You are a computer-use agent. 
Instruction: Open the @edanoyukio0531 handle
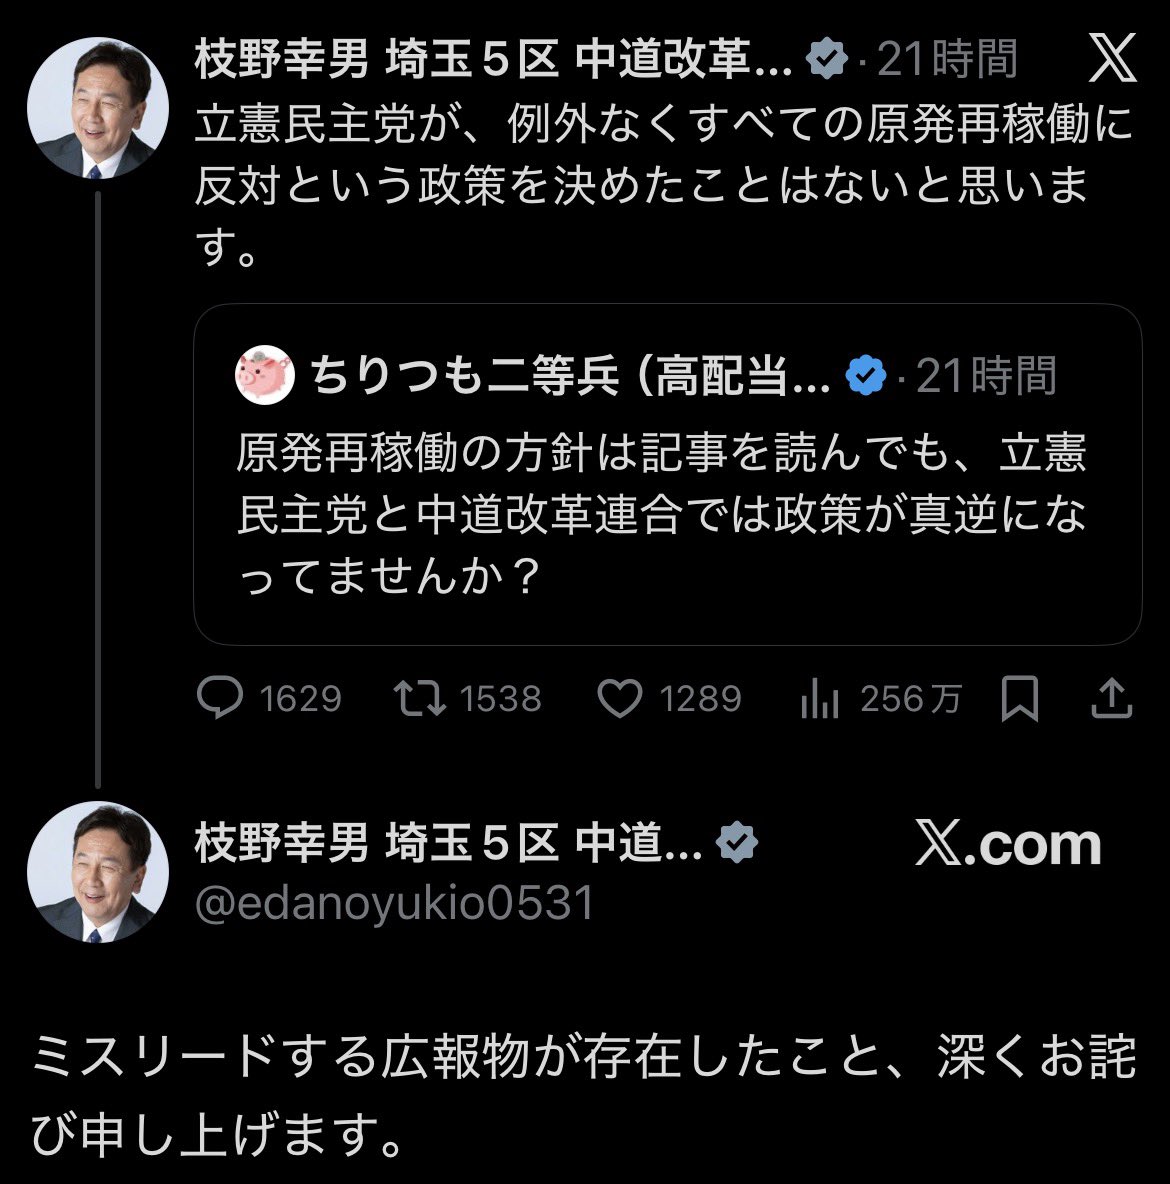click(394, 904)
